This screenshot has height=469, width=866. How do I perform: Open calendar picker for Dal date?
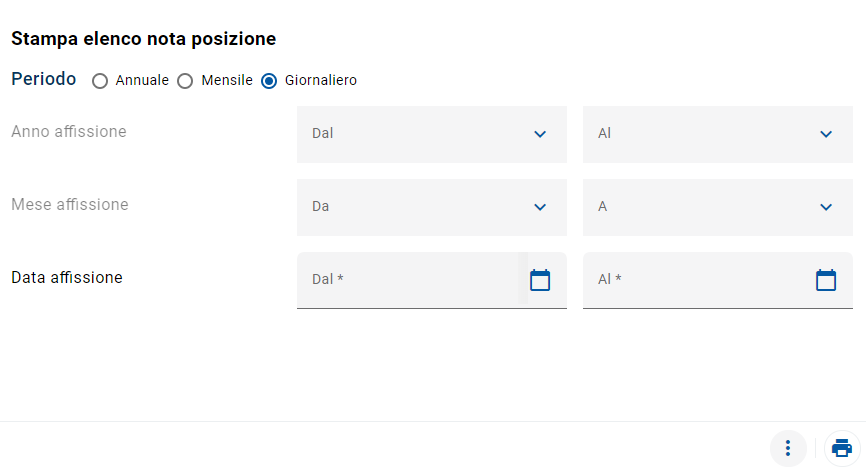tap(540, 280)
